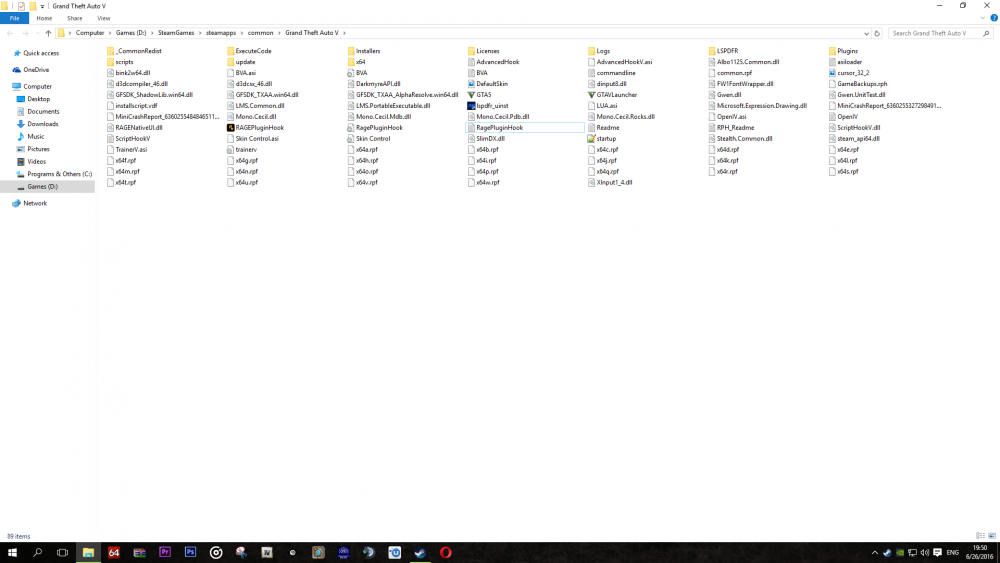Select the GTAVLauncher application
This screenshot has width=1000, height=563.
tap(612, 94)
